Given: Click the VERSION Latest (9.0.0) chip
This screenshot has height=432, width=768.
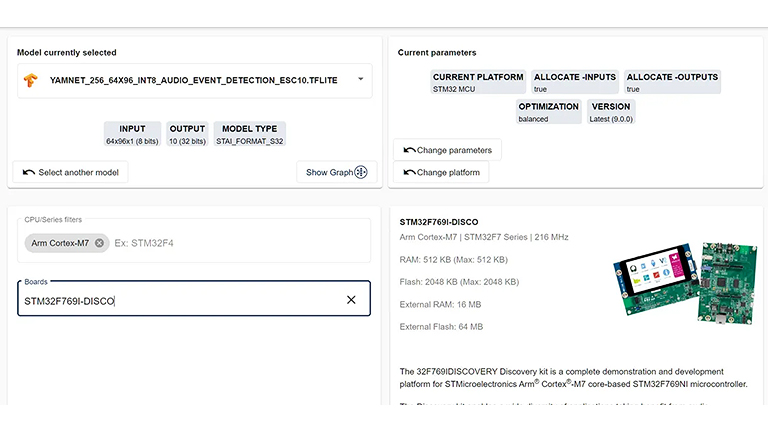Looking at the screenshot, I should point(611,112).
